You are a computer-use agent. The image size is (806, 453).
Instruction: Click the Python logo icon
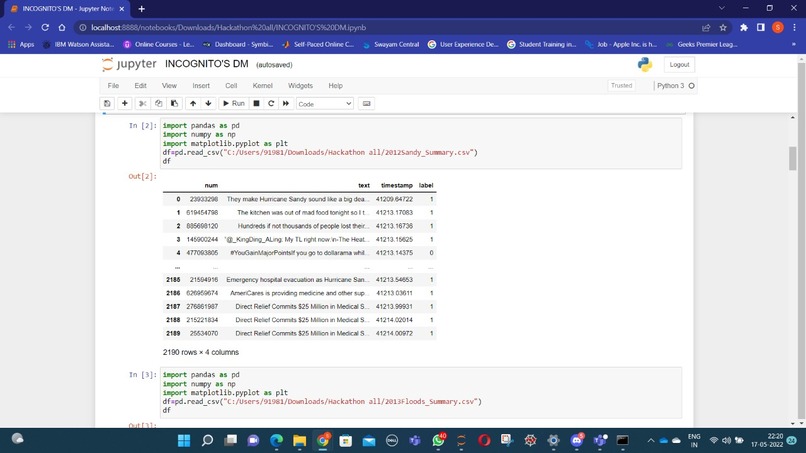pyautogui.click(x=645, y=64)
